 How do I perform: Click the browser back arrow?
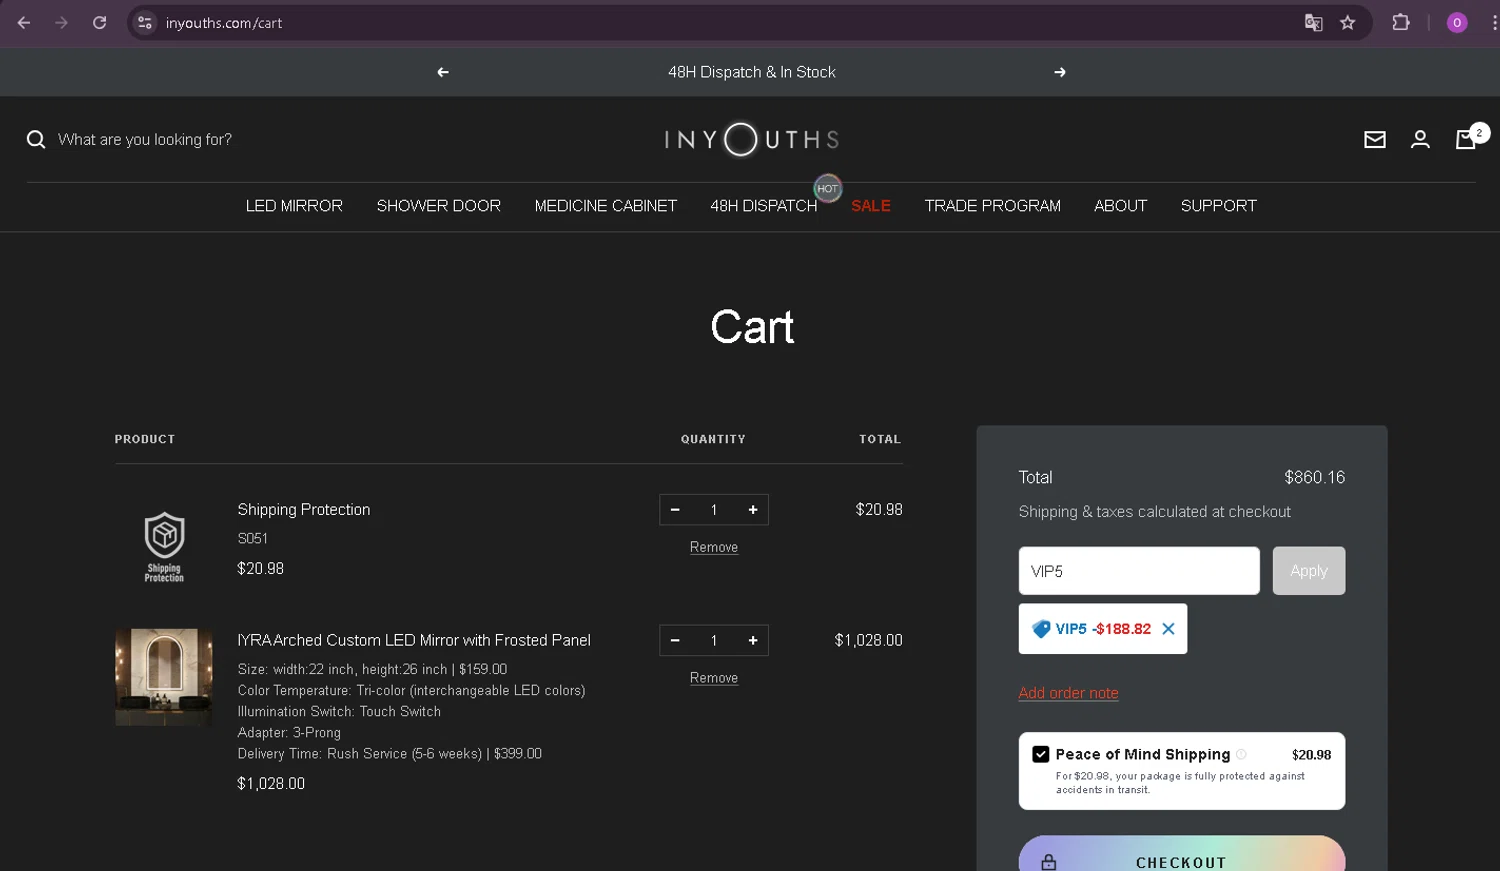coord(24,23)
